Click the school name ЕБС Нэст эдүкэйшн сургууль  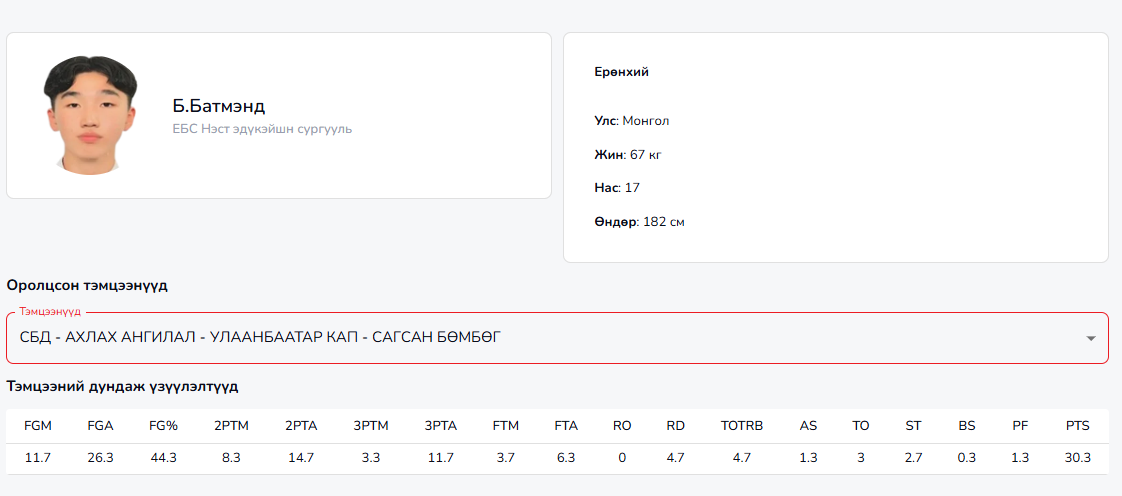[262, 129]
